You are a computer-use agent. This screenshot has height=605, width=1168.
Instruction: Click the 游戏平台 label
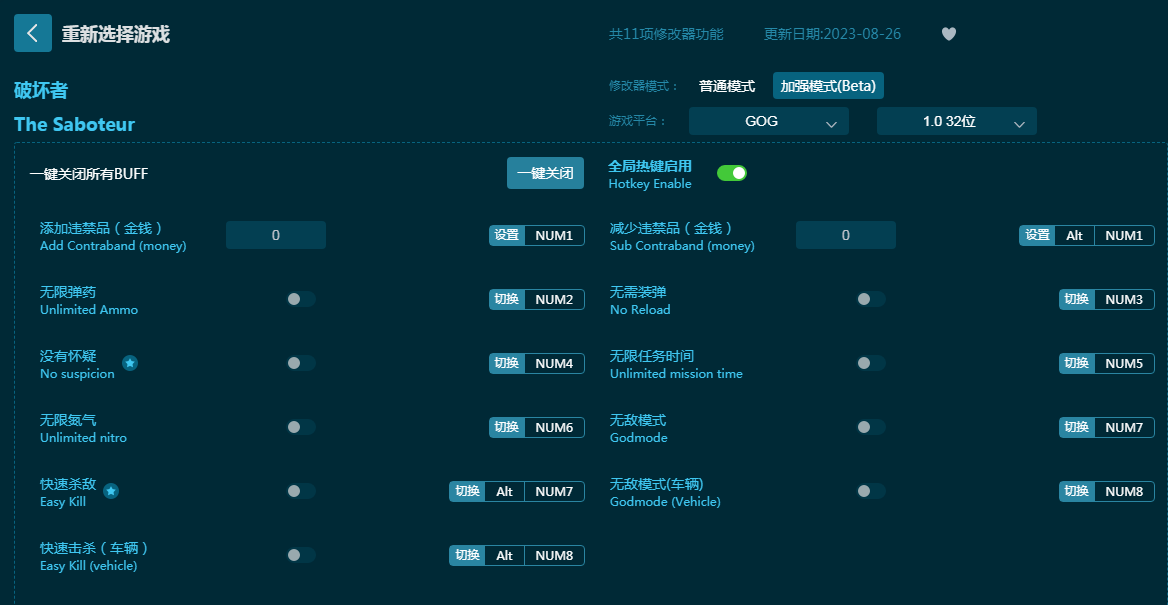point(638,121)
